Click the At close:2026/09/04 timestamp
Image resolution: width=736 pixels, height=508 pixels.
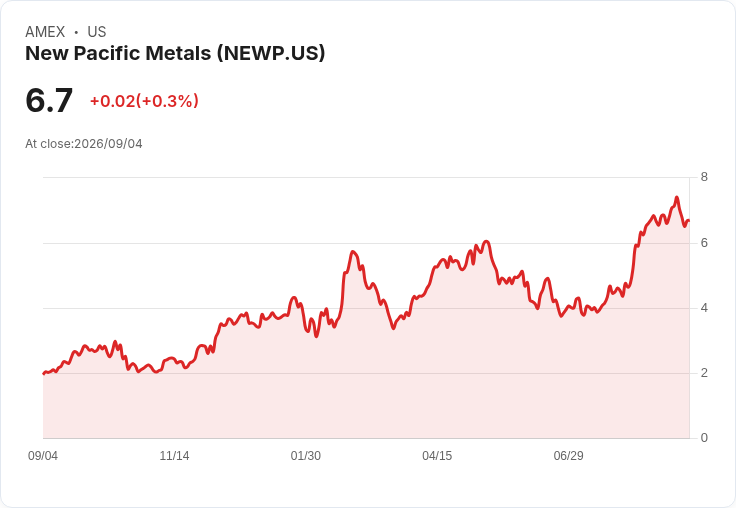coord(84,144)
